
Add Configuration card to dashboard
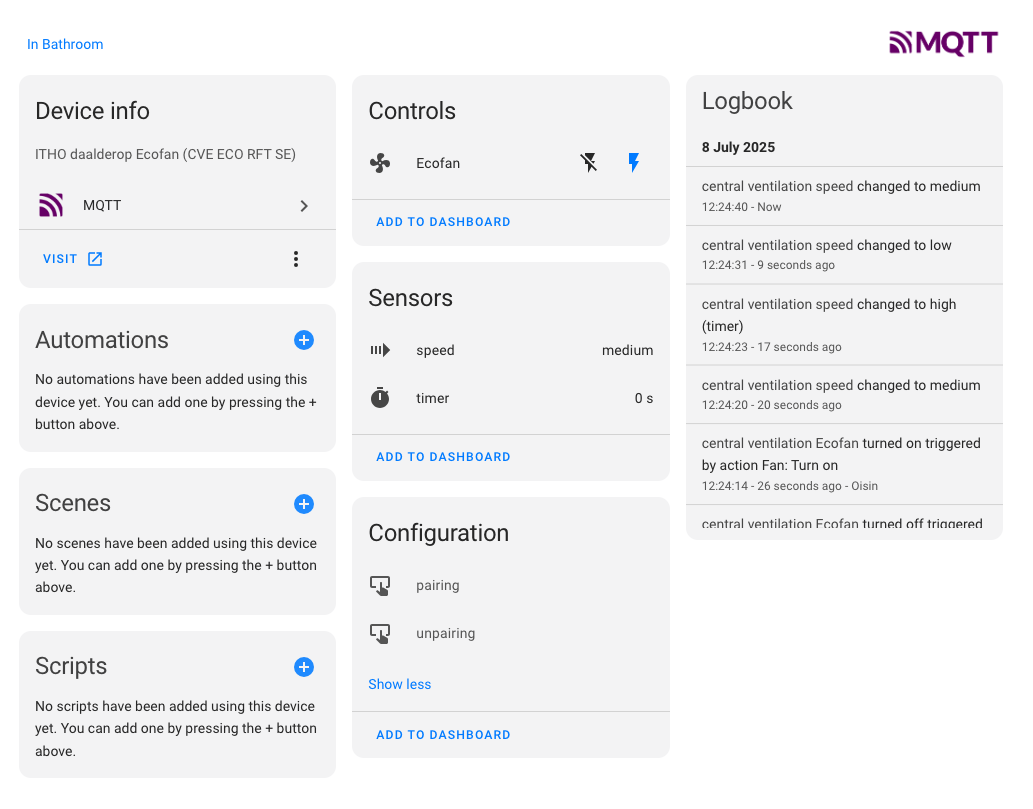click(x=443, y=735)
